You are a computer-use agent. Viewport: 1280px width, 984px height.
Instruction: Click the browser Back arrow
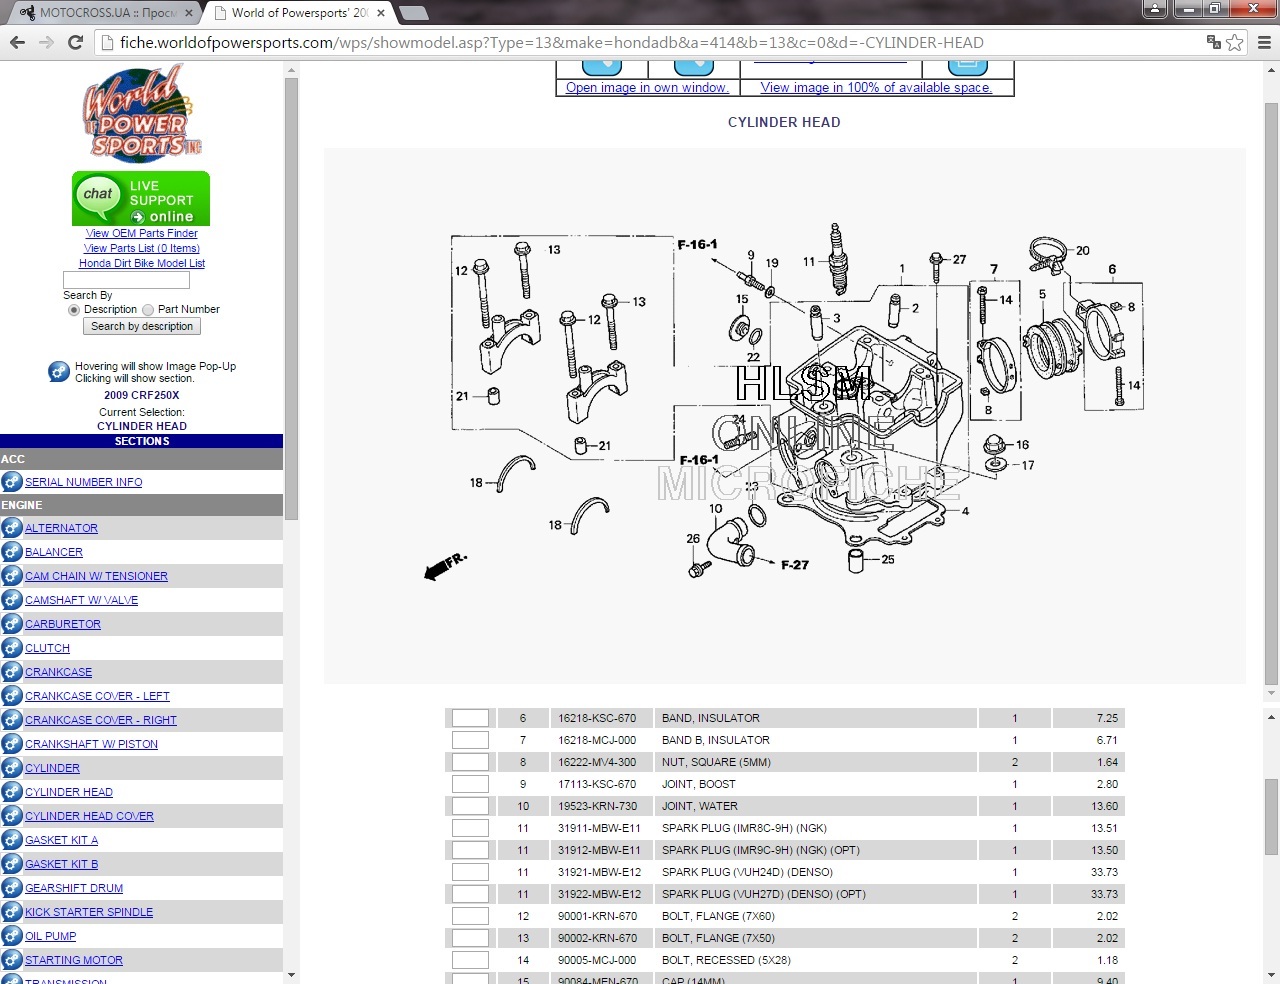[17, 42]
